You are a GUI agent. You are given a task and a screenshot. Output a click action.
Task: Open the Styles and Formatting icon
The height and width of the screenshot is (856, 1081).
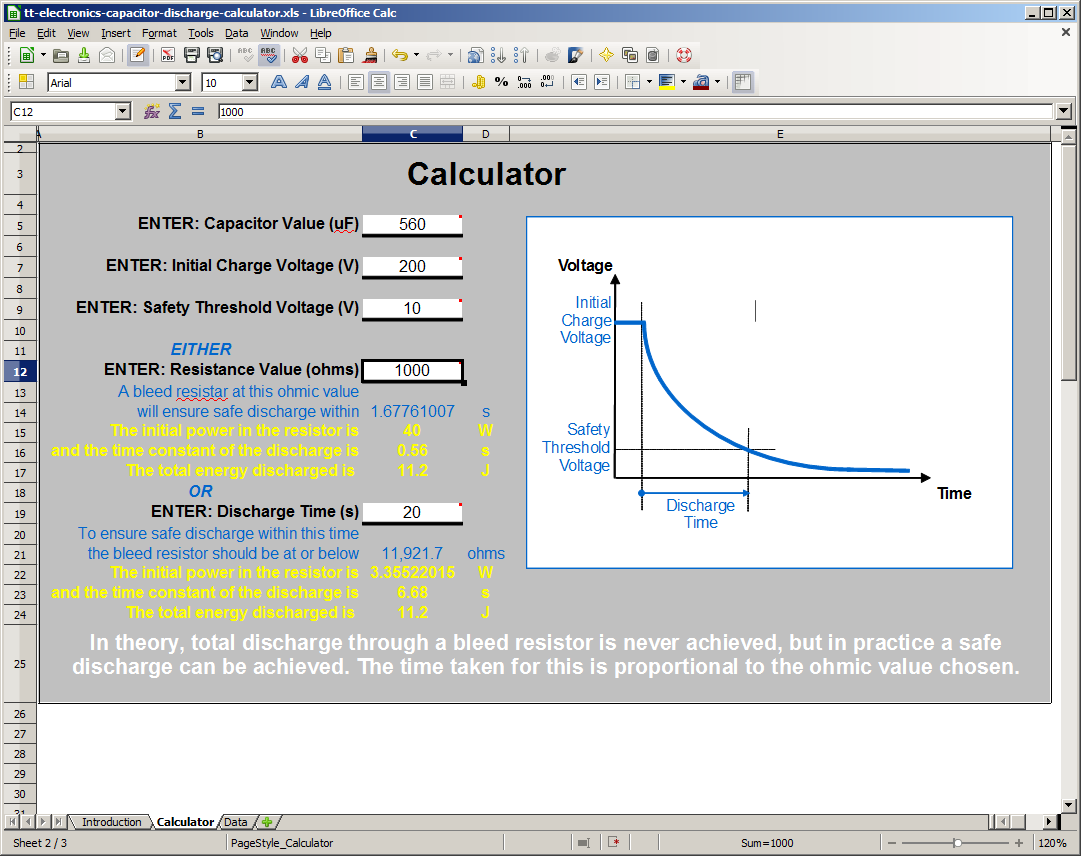pos(26,82)
